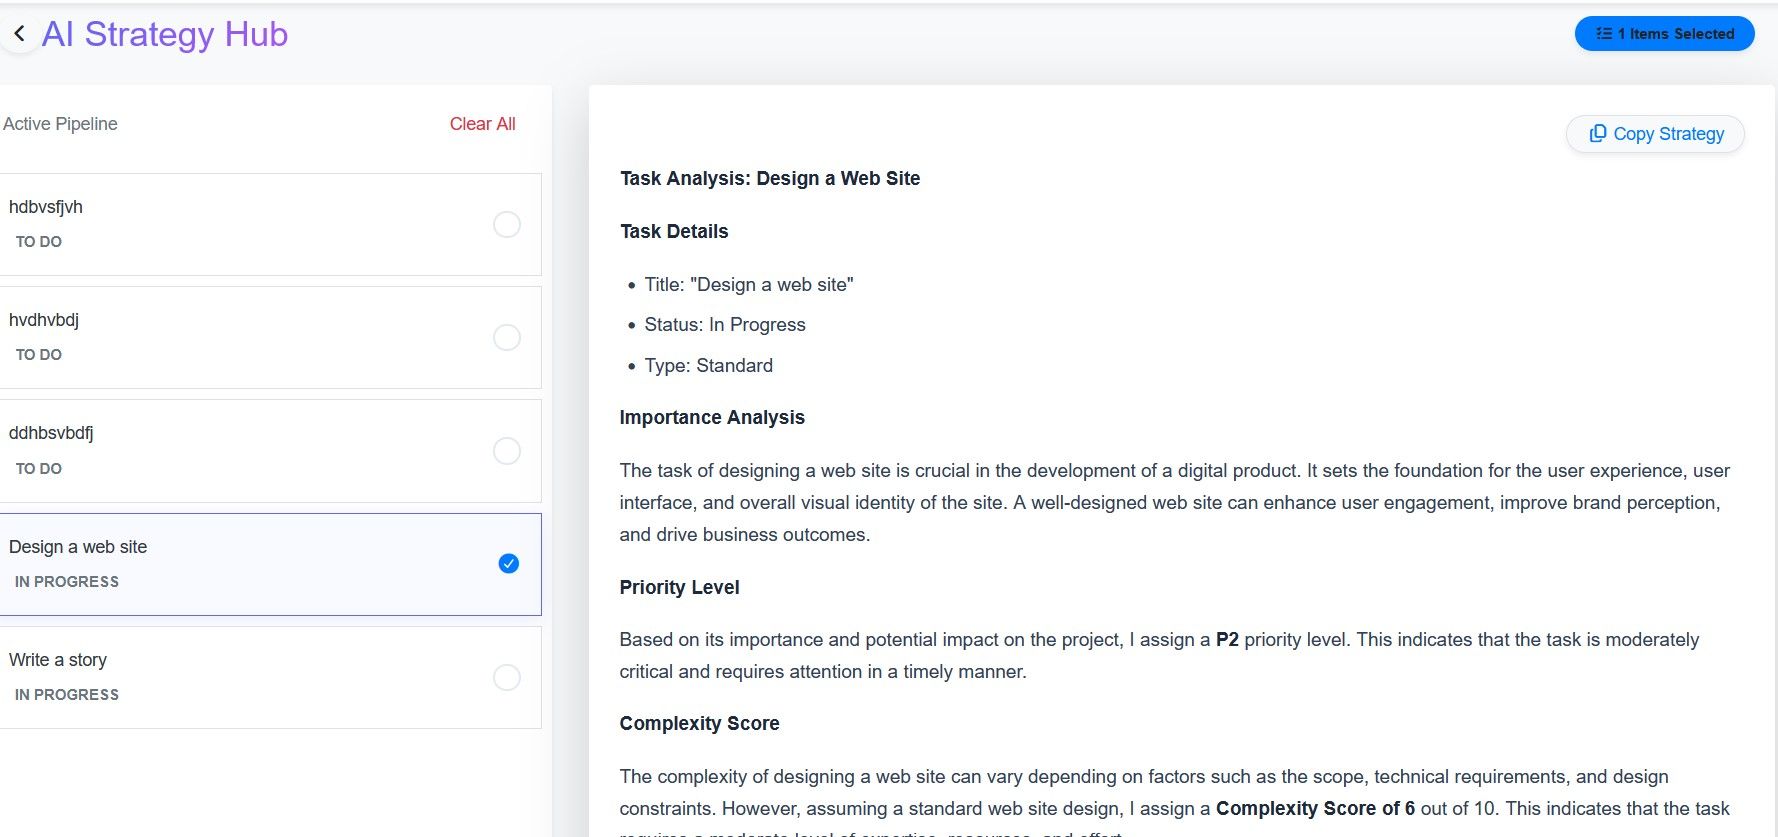Choose the hvdhvbdj task title in pipeline
Image resolution: width=1778 pixels, height=837 pixels.
click(x=44, y=320)
